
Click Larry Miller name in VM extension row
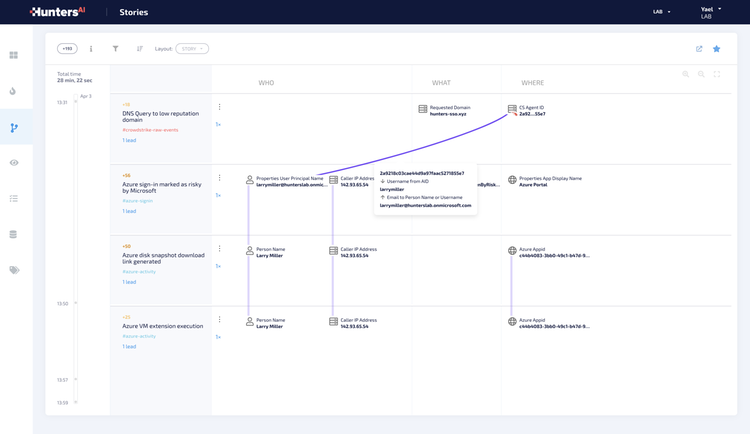click(x=269, y=327)
